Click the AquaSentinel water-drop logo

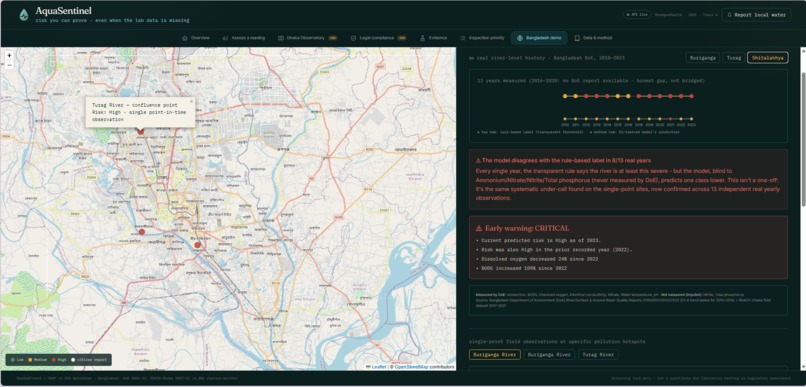pyautogui.click(x=24, y=15)
